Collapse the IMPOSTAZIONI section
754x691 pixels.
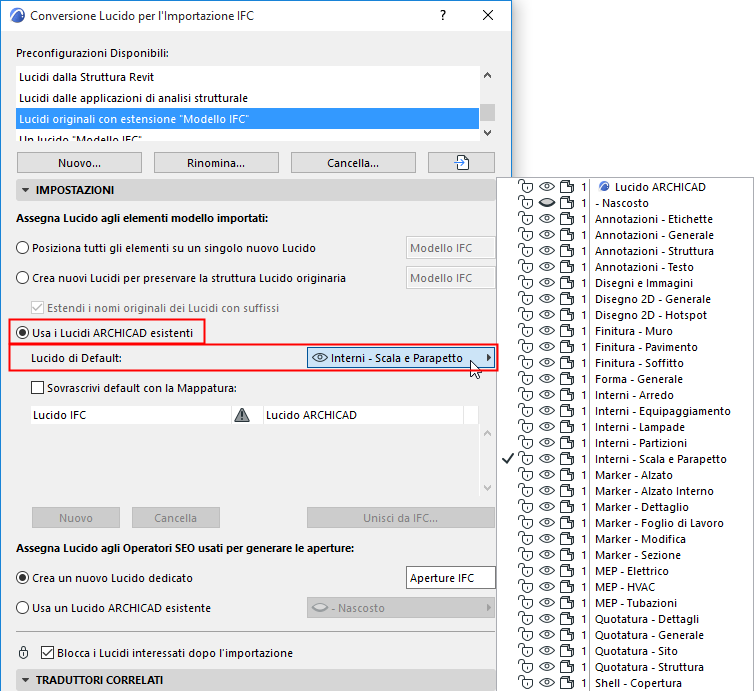[x=25, y=190]
